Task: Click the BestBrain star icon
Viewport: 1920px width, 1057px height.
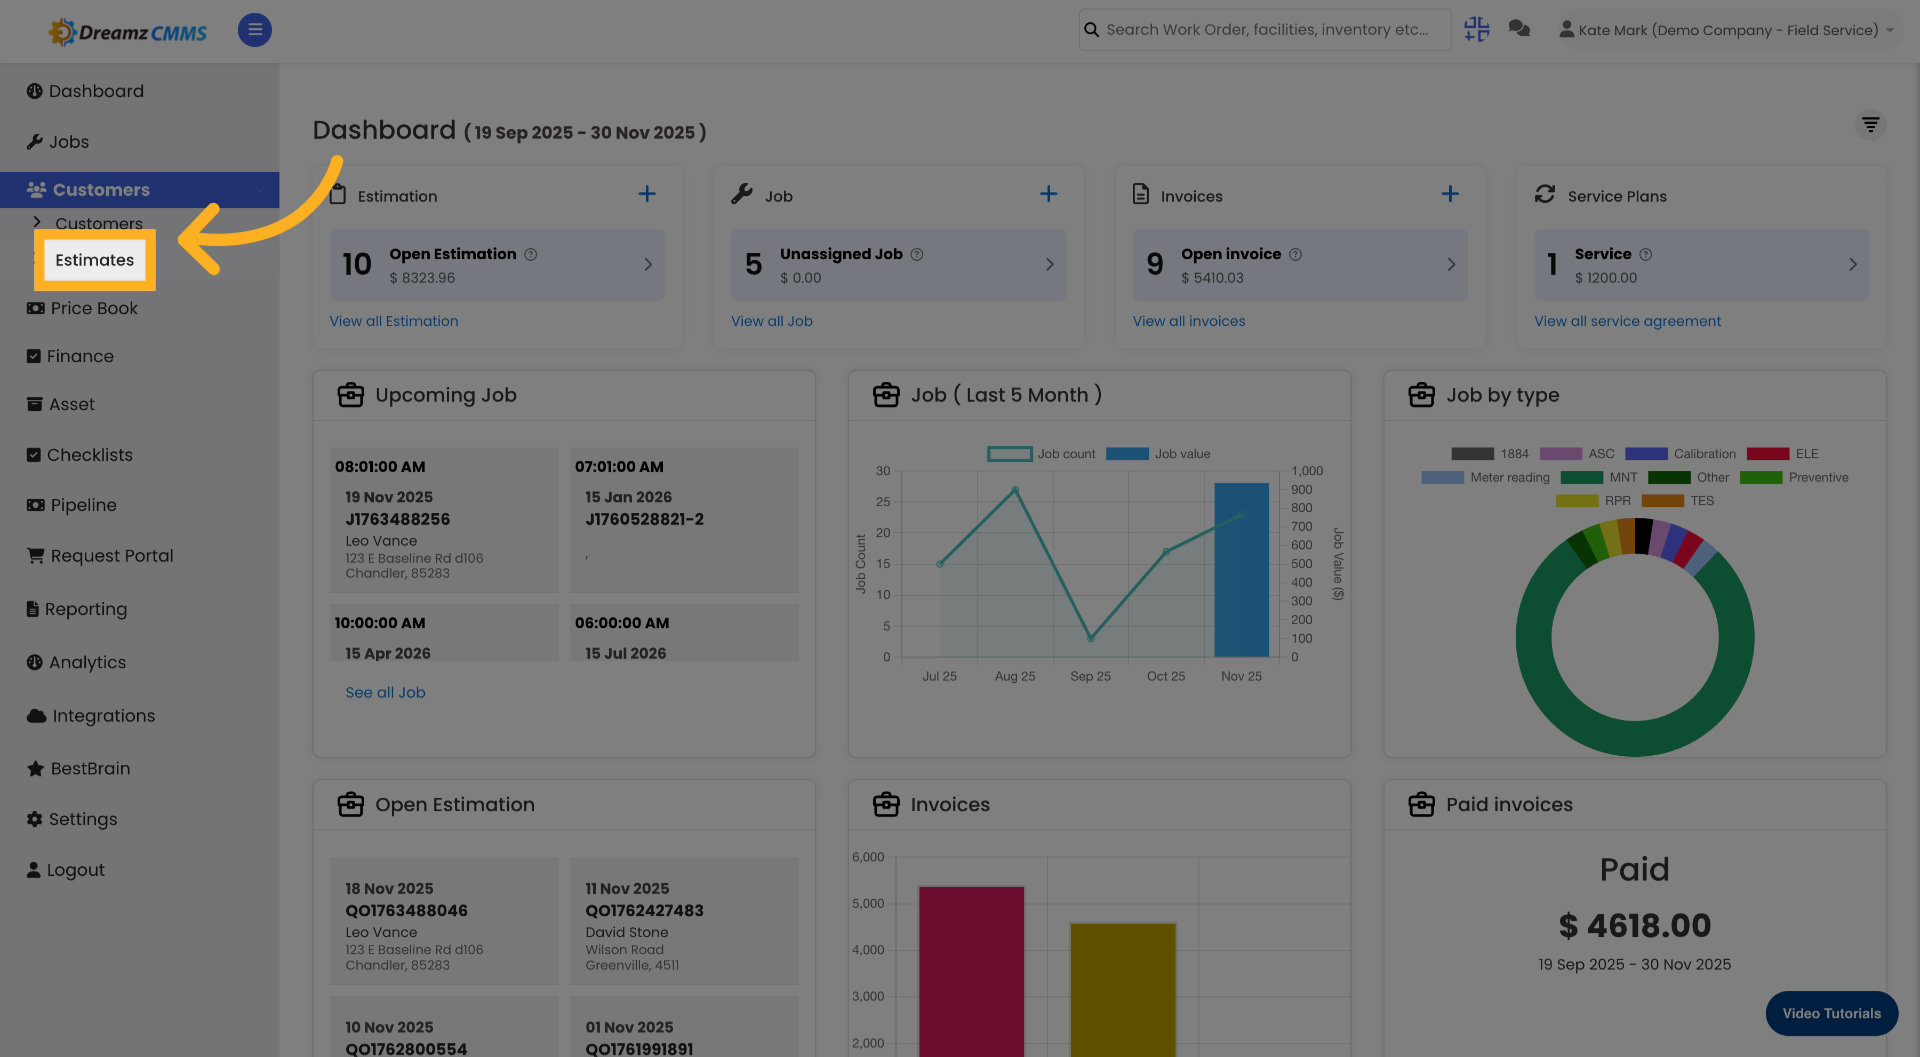Action: 36,768
